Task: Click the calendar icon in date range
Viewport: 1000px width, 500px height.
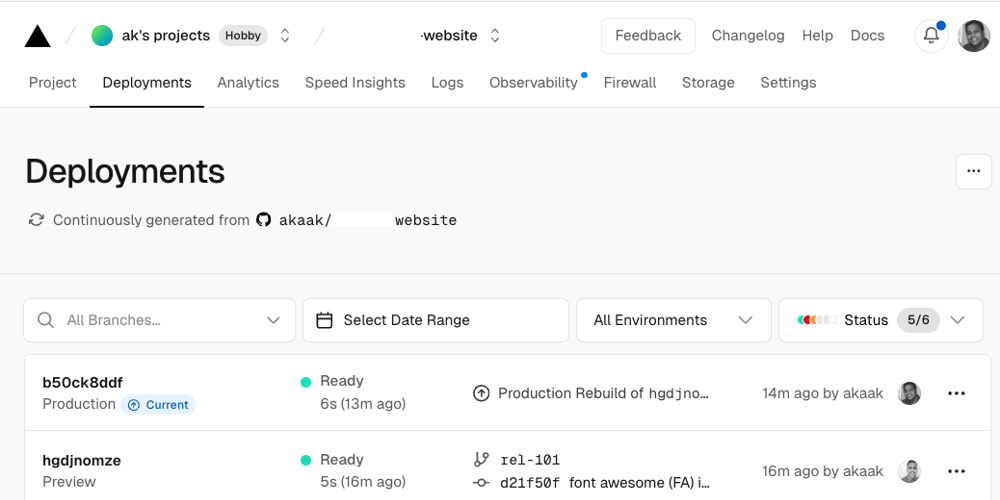Action: click(325, 320)
